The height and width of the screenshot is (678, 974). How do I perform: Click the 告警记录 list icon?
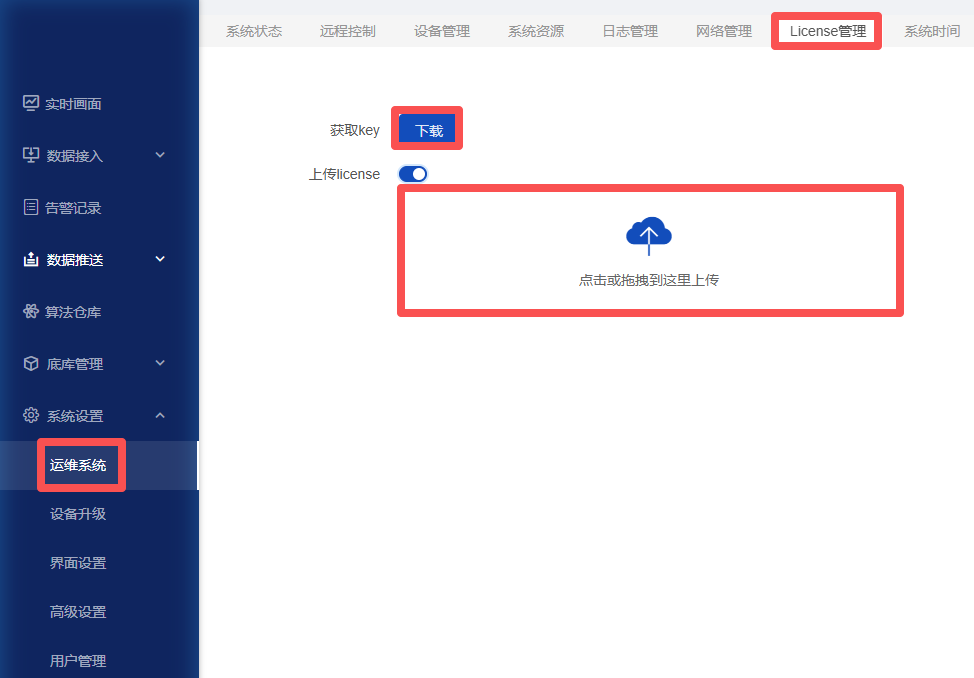pyautogui.click(x=30, y=207)
